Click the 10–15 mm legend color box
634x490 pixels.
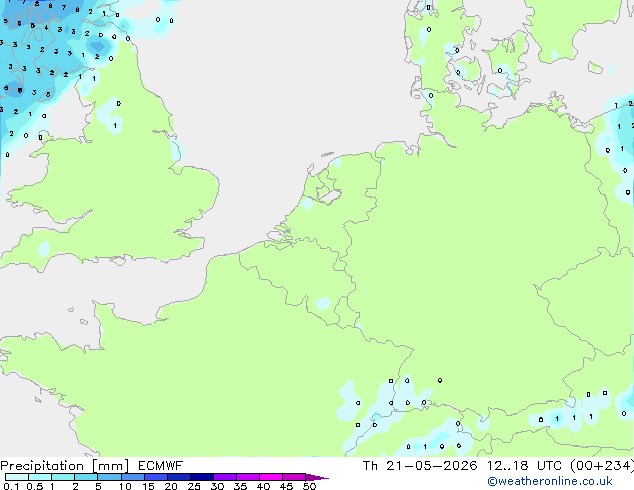click(133, 477)
